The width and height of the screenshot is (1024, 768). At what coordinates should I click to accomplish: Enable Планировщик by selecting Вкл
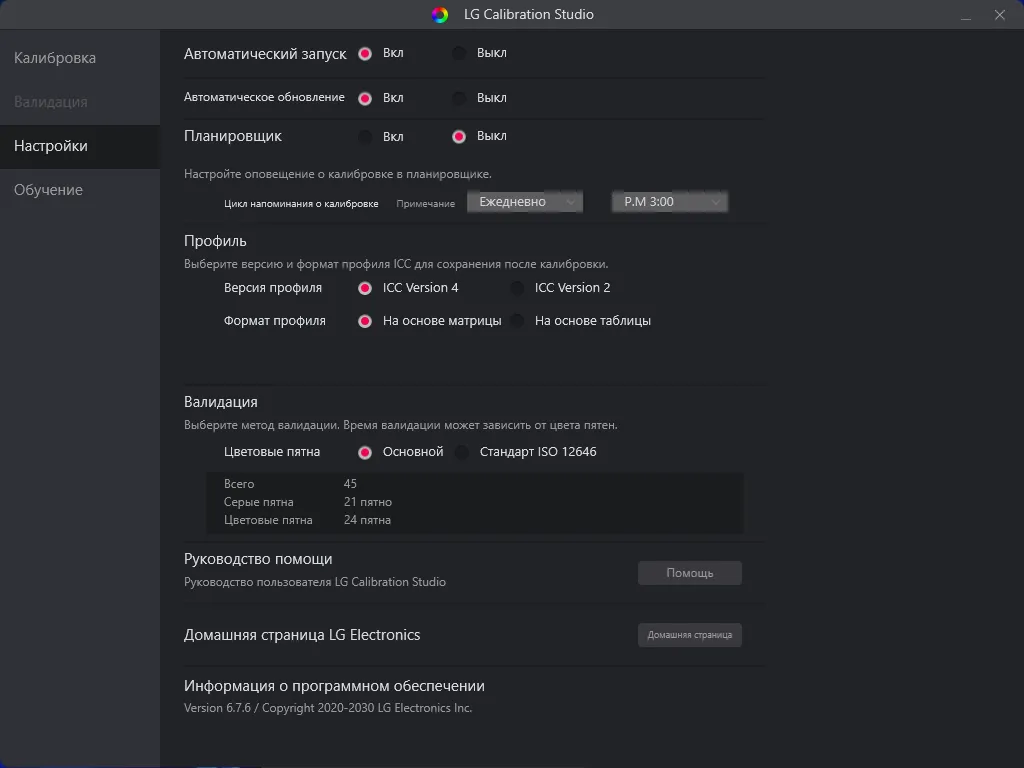click(x=365, y=136)
